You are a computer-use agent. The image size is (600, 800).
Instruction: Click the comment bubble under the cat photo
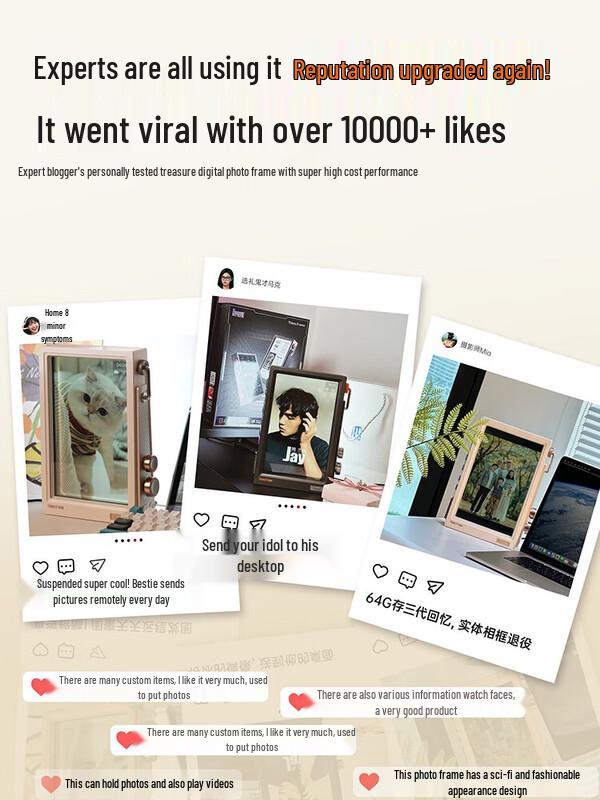point(66,566)
